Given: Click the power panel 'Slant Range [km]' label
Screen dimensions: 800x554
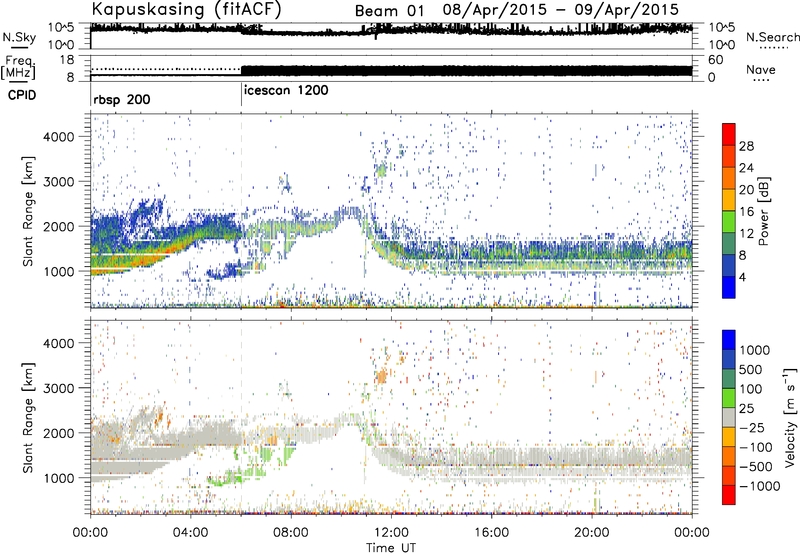Looking at the screenshot, I should (x=27, y=212).
